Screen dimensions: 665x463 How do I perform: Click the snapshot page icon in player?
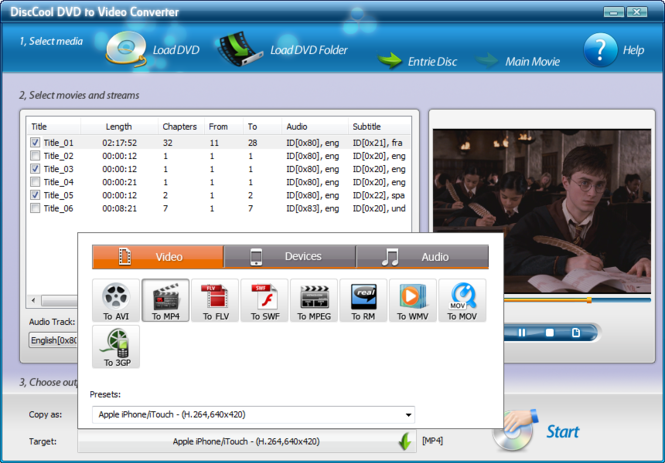[576, 333]
